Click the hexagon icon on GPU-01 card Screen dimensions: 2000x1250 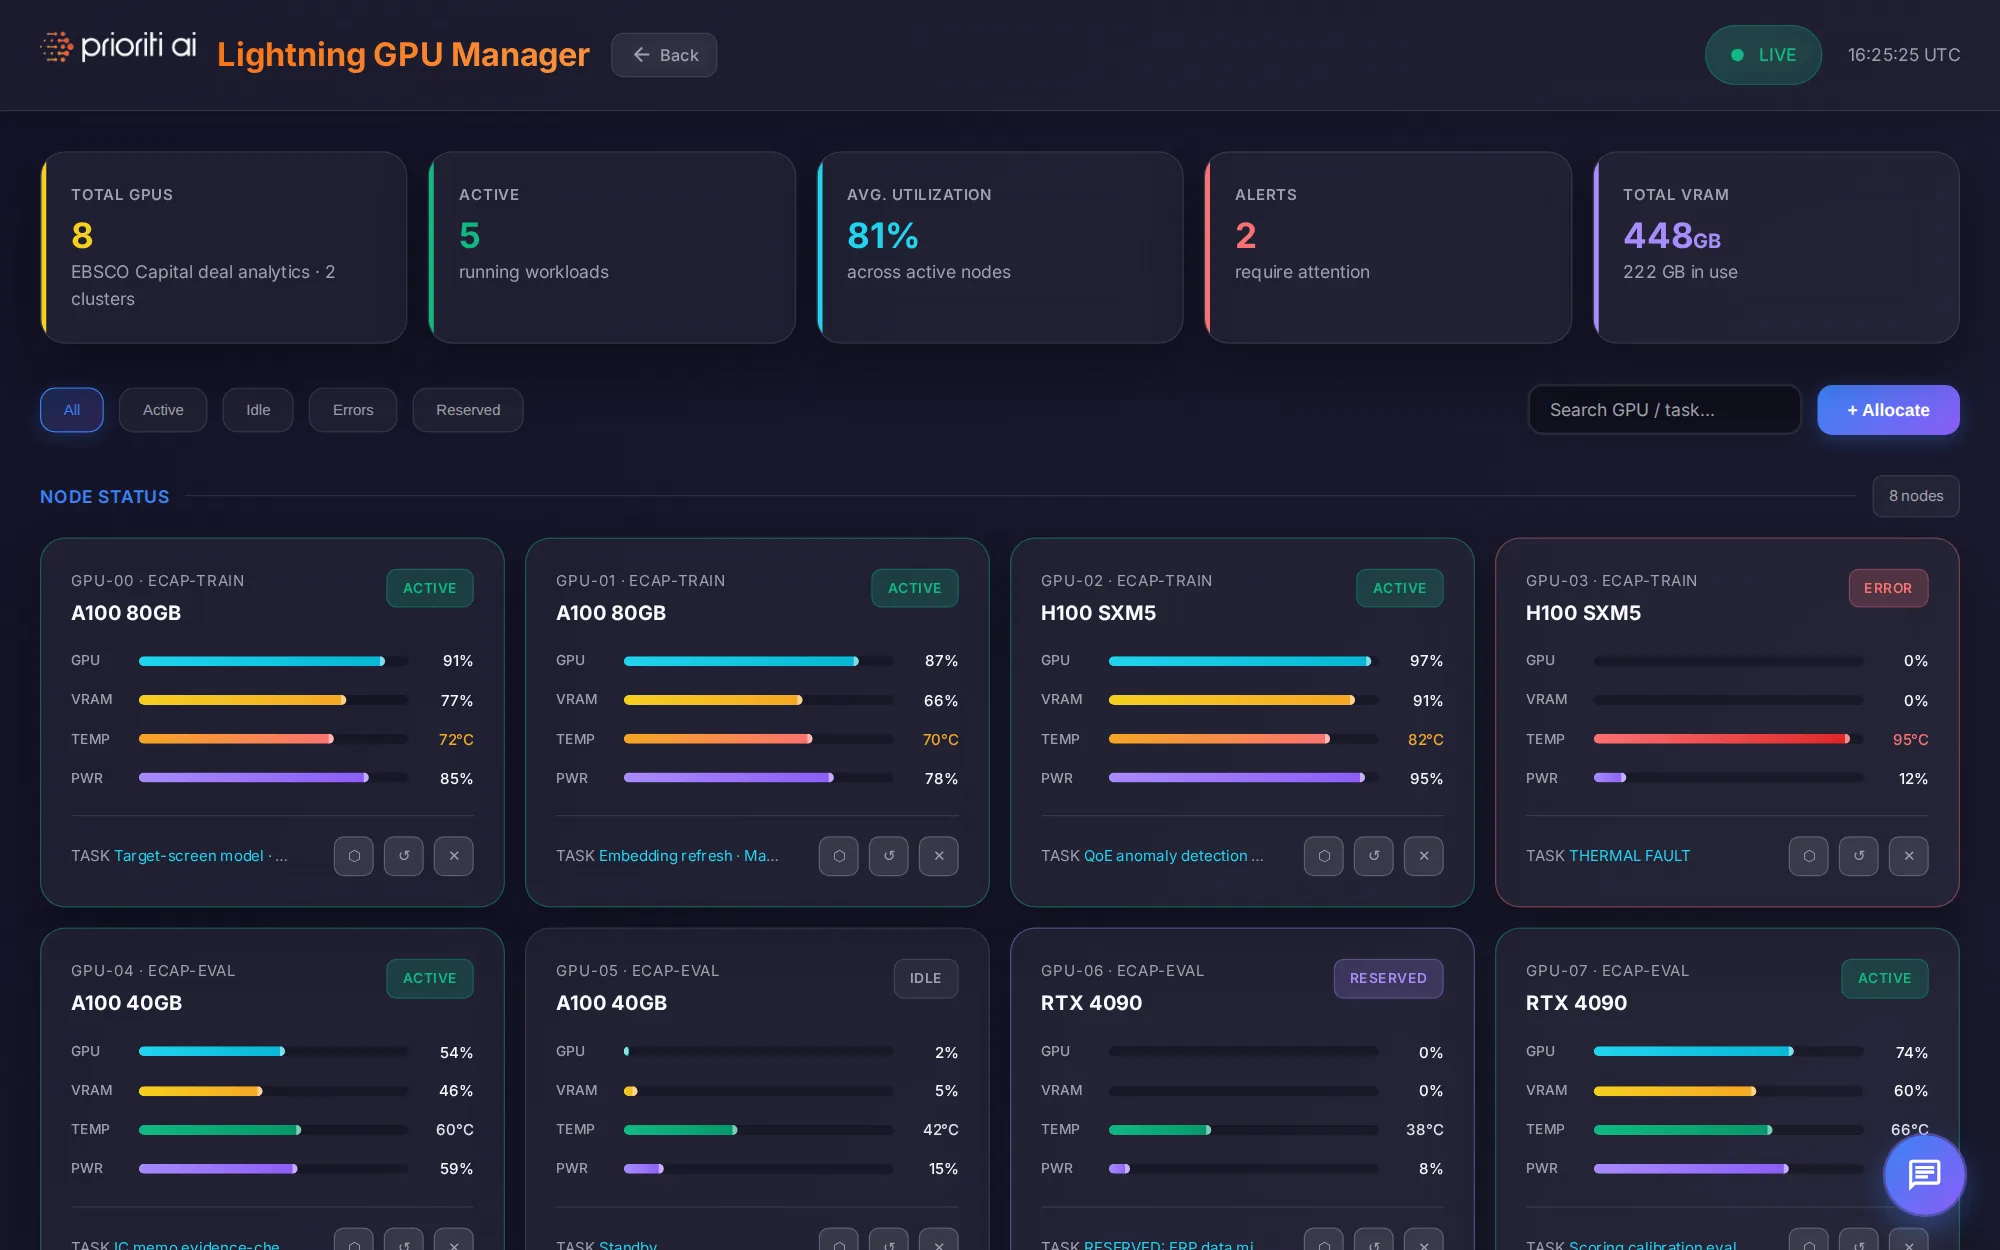pos(839,856)
